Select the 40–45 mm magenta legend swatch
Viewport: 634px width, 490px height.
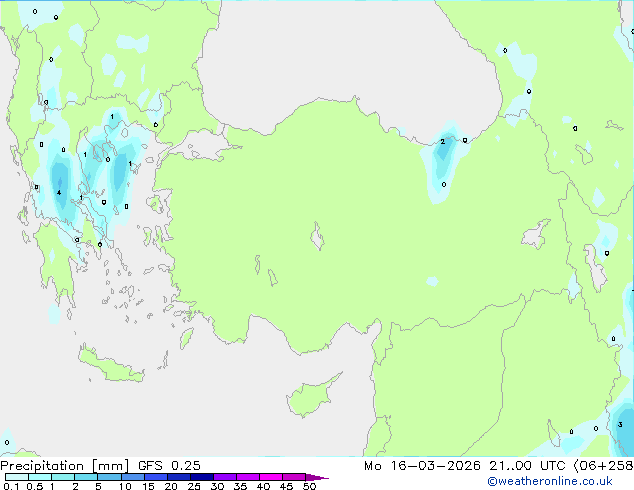(271, 477)
